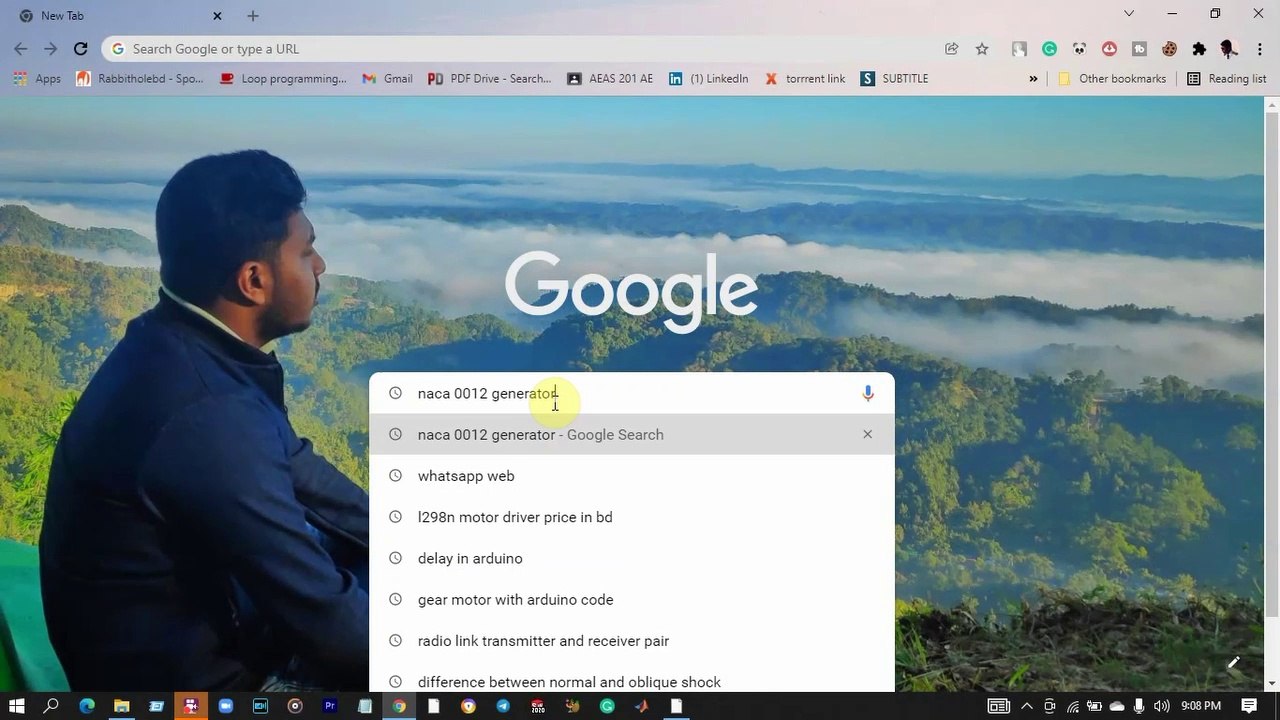1280x720 pixels.
Task: Expand the hidden bookmarks overflow chevron
Action: (x=1033, y=79)
